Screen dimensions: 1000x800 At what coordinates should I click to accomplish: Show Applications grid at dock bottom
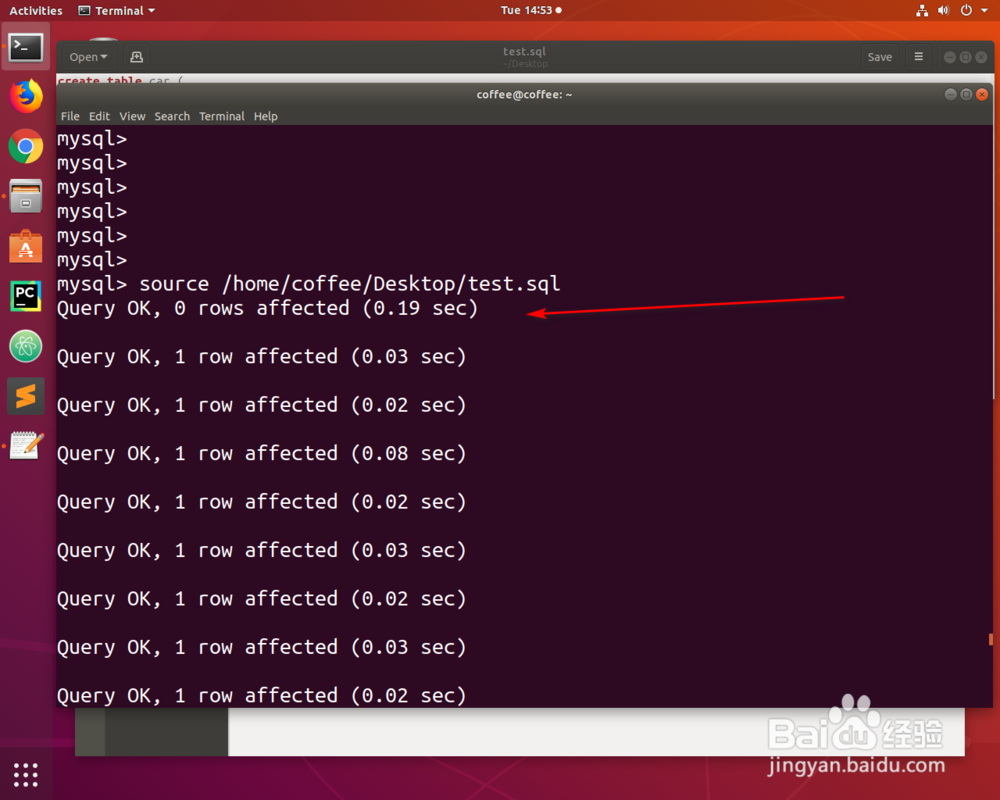coord(26,774)
